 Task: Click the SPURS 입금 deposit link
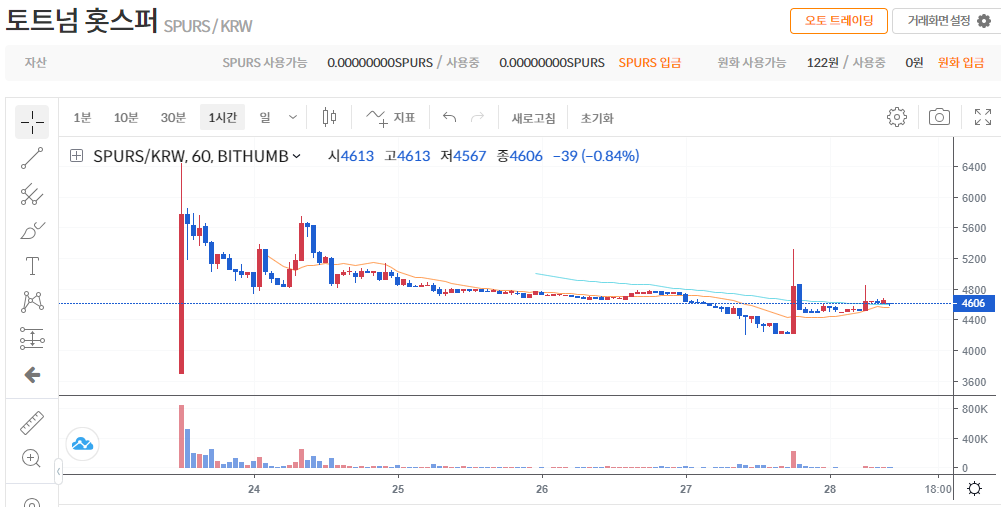(x=650, y=63)
